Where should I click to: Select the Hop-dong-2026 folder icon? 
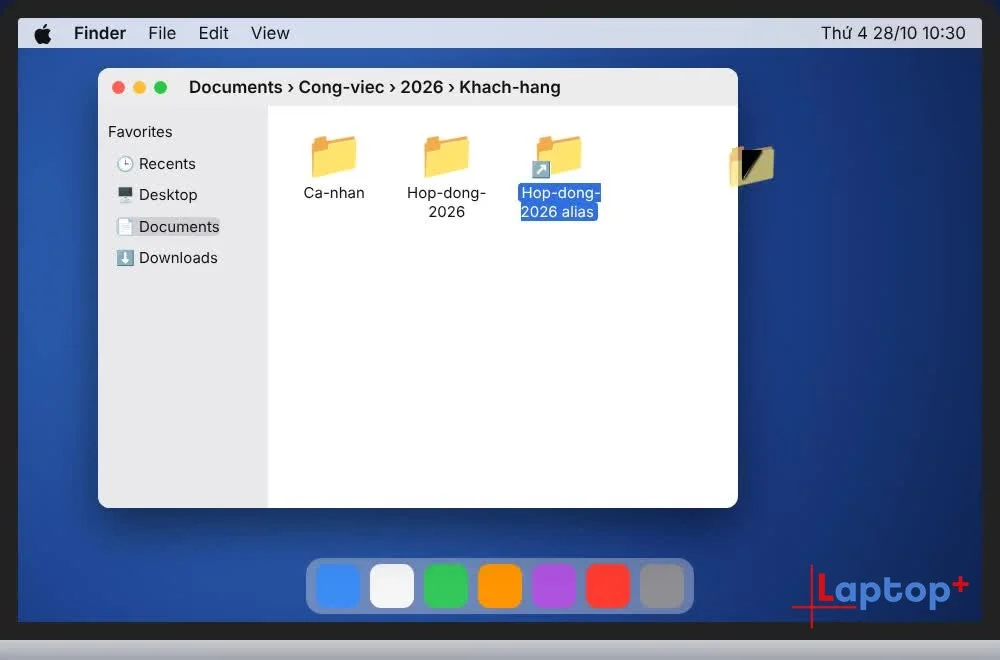point(446,156)
